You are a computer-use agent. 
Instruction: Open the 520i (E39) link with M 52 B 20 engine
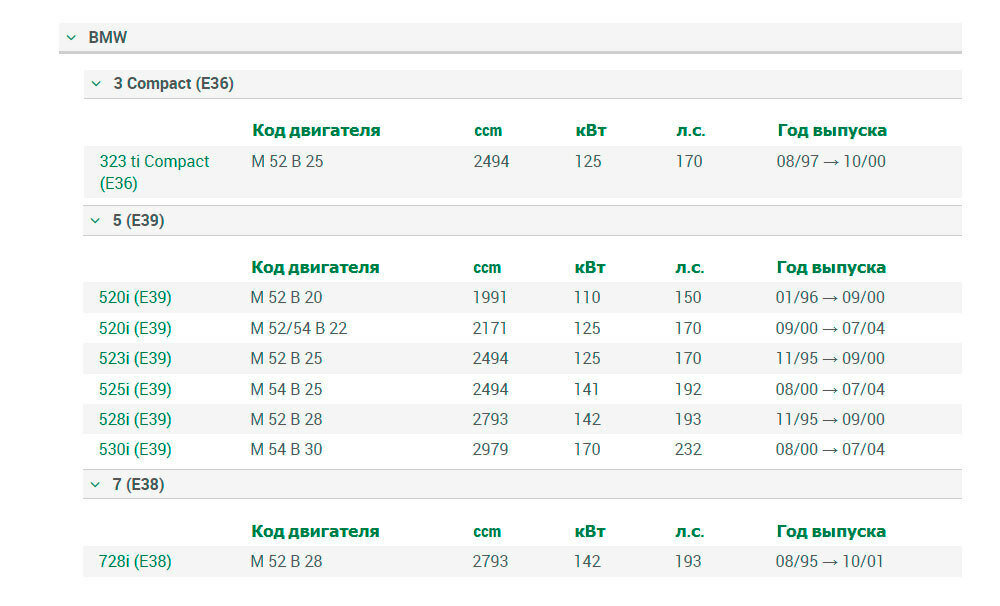(x=135, y=297)
